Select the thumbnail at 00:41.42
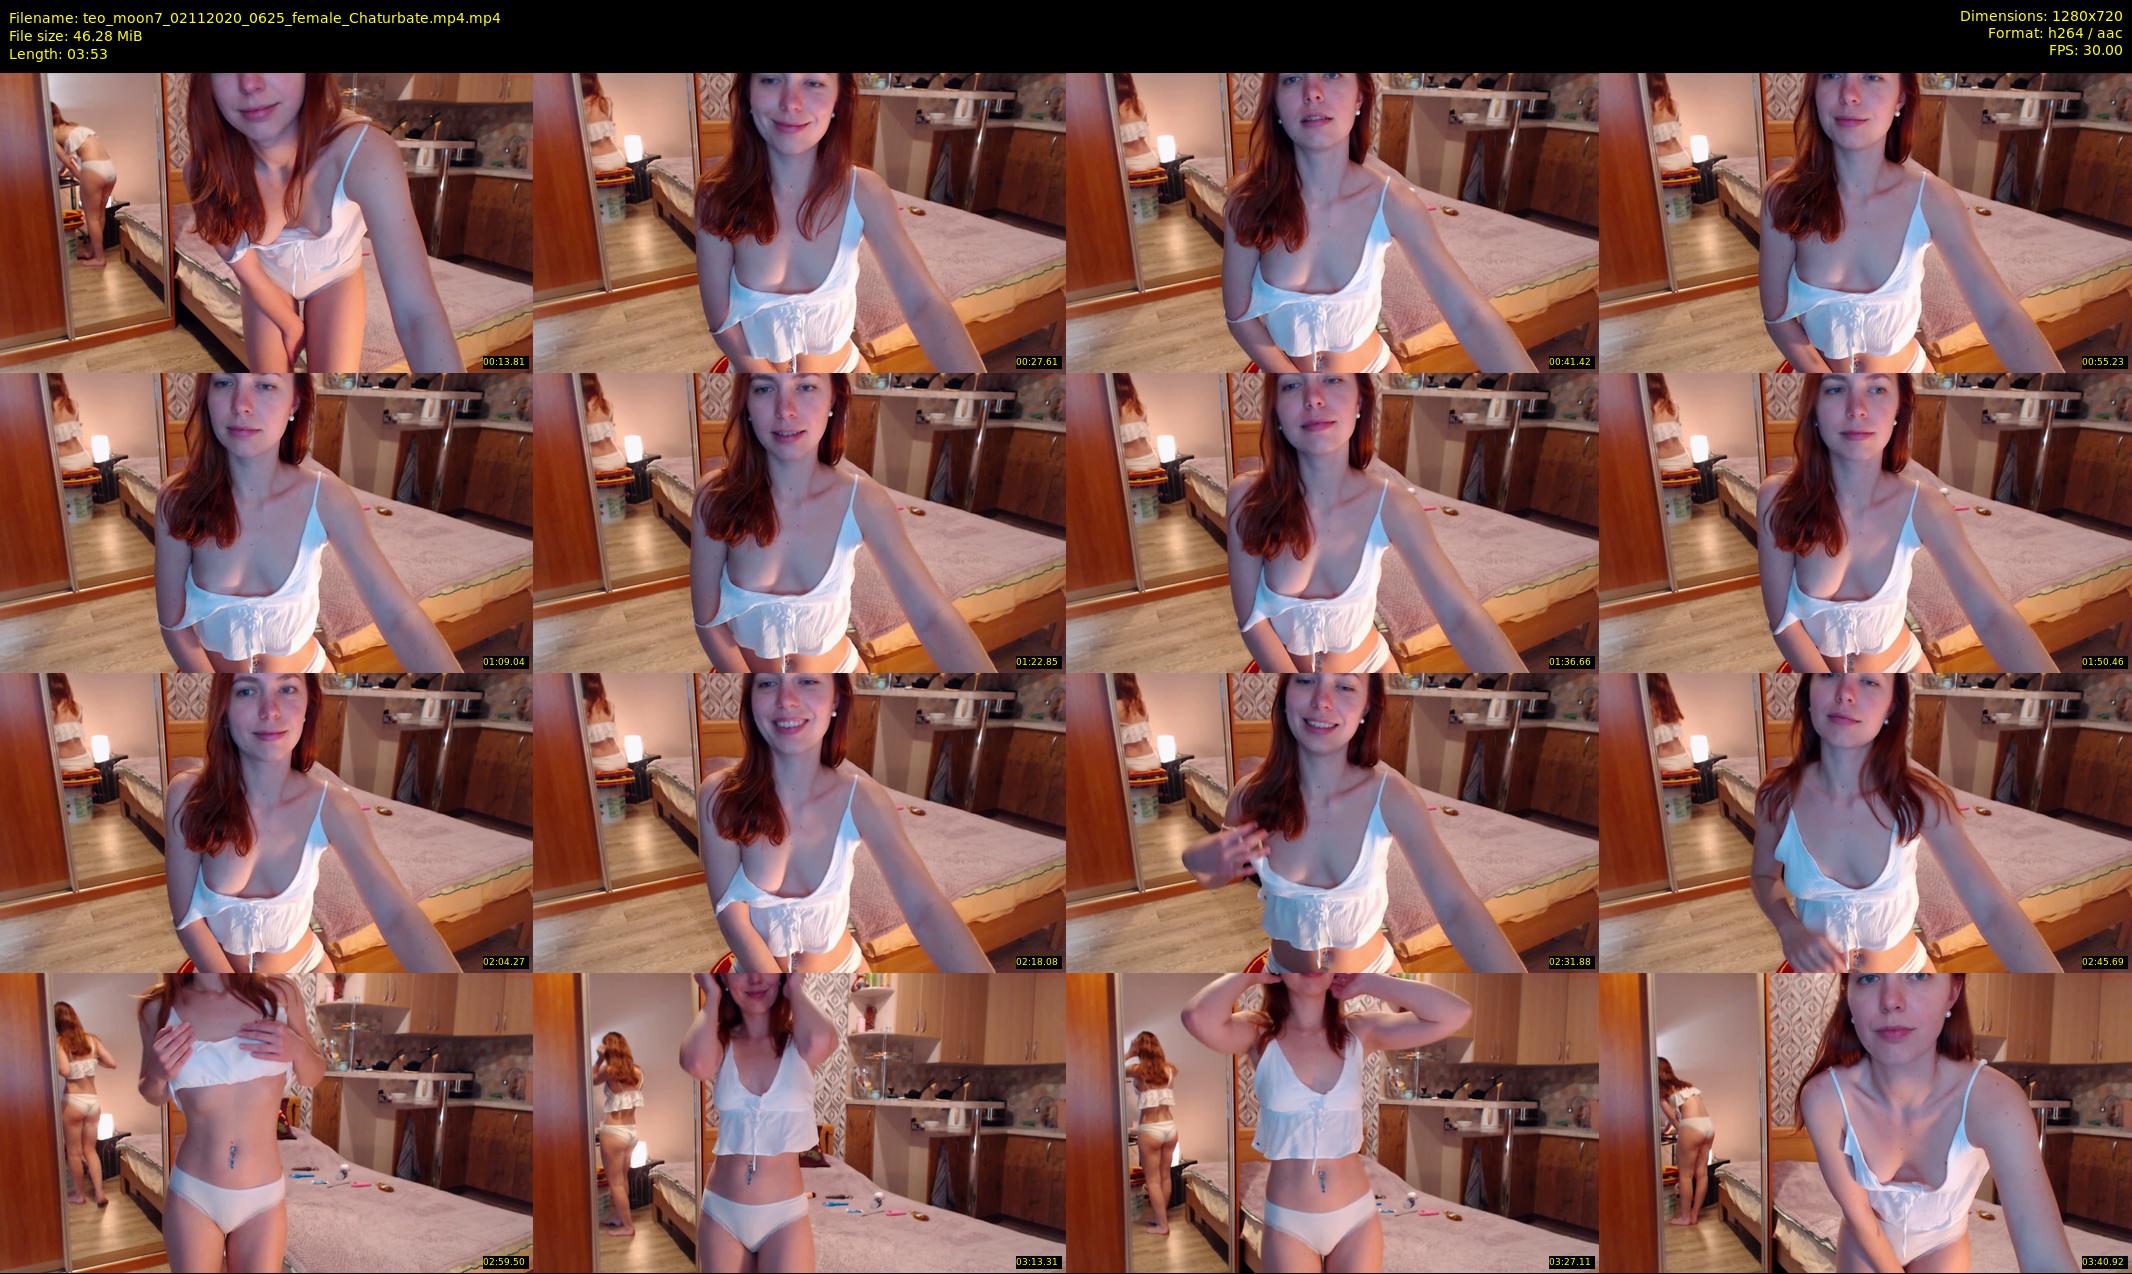 [x=1332, y=222]
